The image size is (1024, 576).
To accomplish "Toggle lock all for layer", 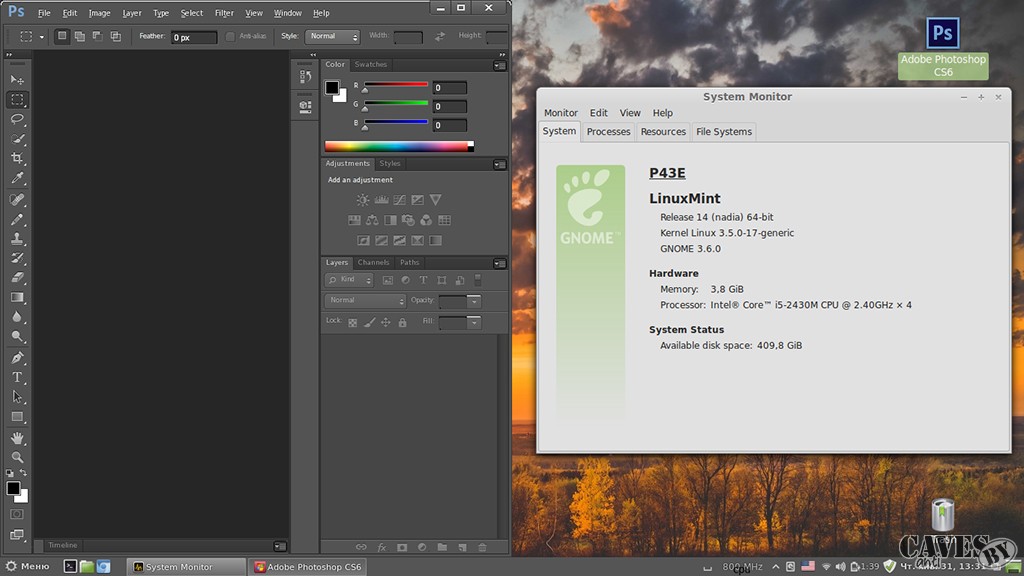I will point(402,323).
